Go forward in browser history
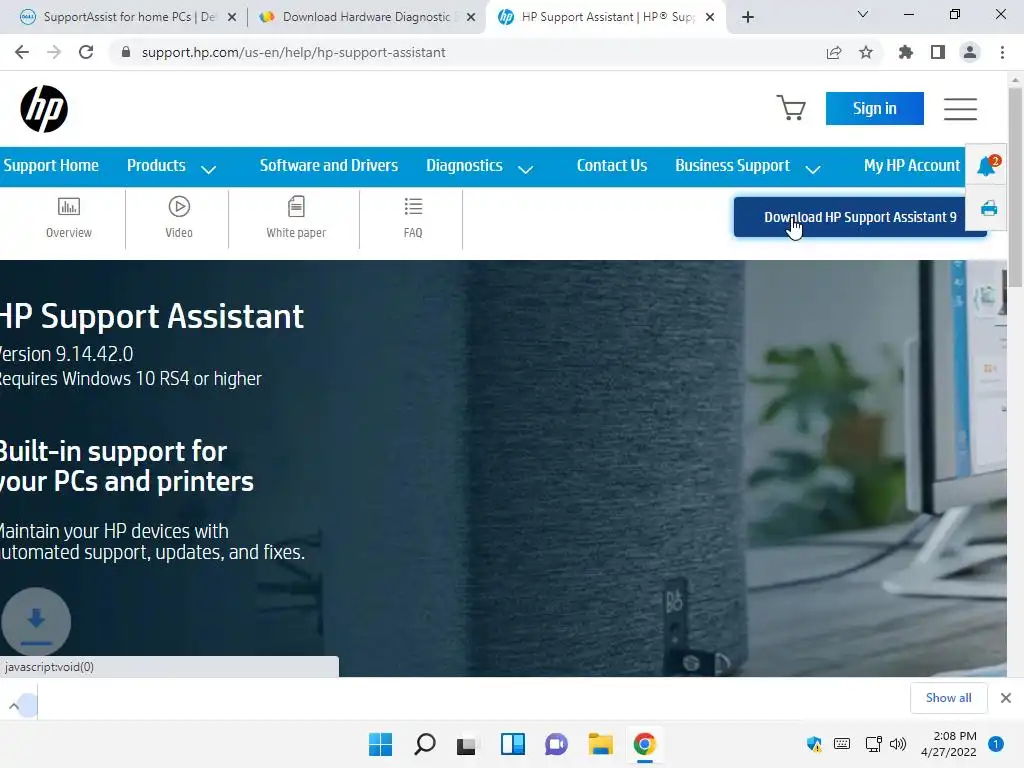This screenshot has width=1024, height=768. pos(54,52)
